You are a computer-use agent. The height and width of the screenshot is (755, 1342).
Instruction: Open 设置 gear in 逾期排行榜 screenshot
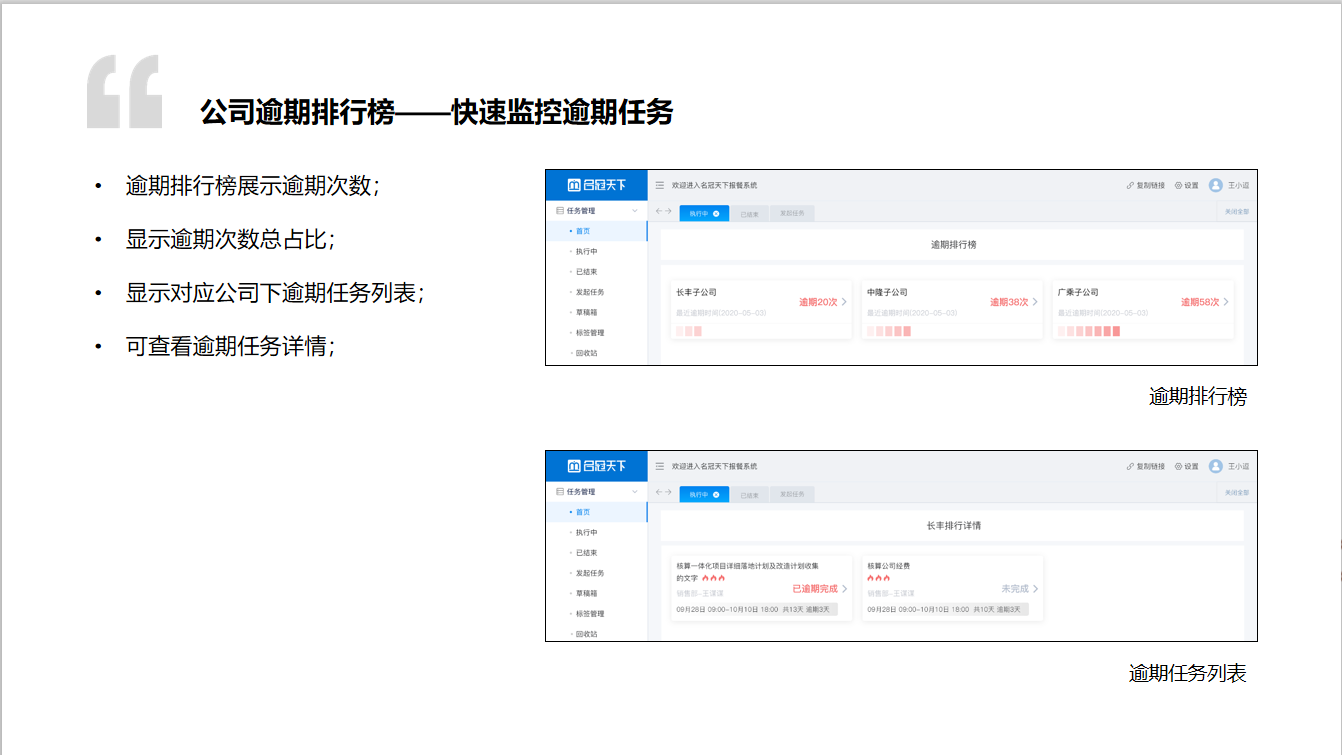[1178, 185]
